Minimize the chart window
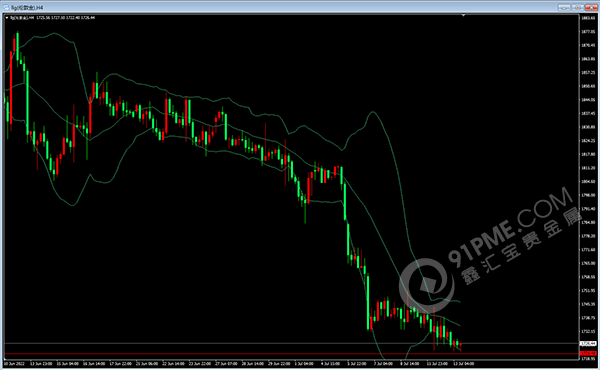600x370 pixels. click(564, 7)
